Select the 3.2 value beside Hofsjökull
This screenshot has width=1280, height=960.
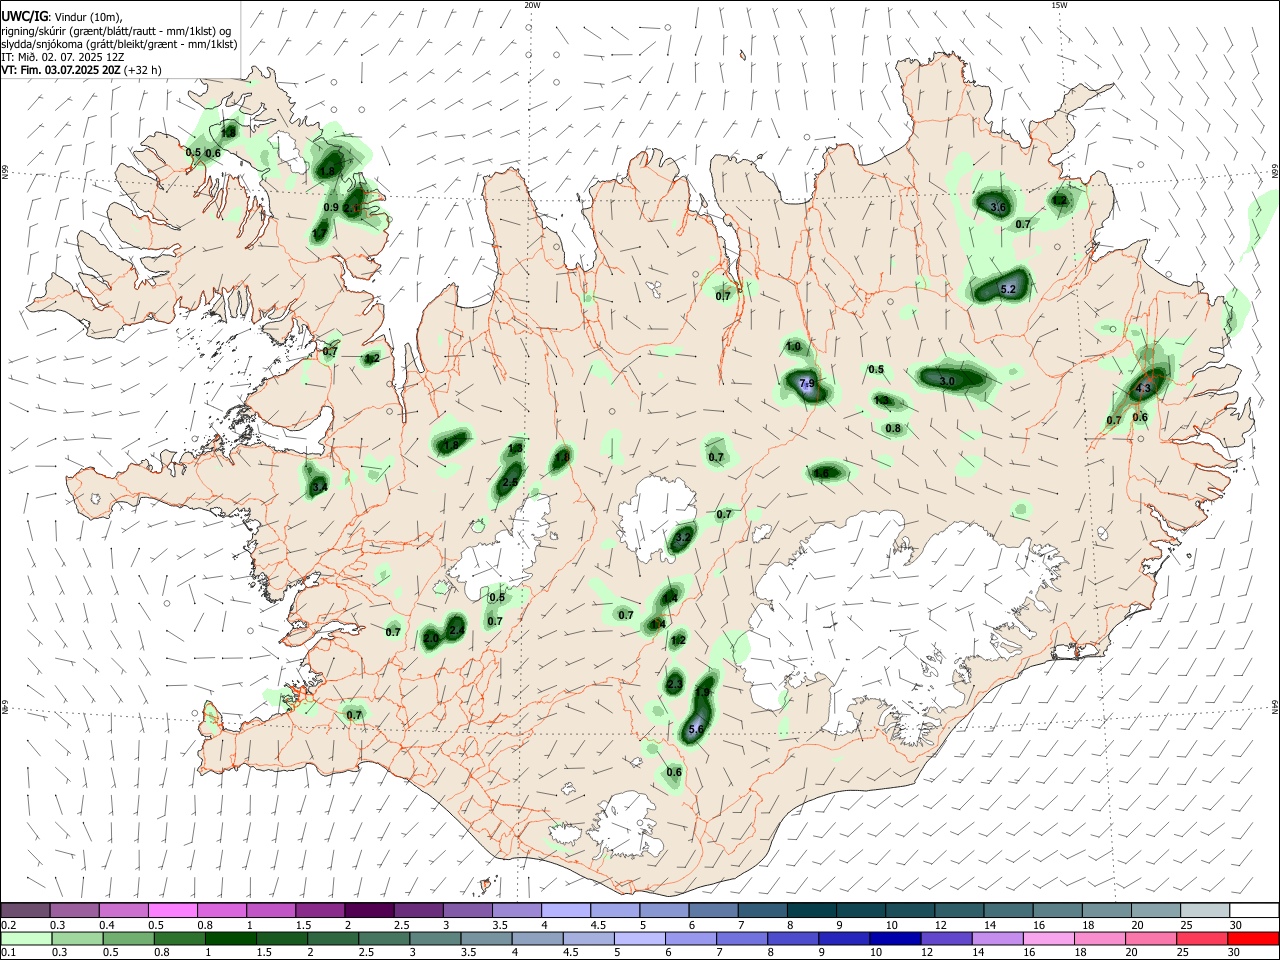tap(683, 537)
